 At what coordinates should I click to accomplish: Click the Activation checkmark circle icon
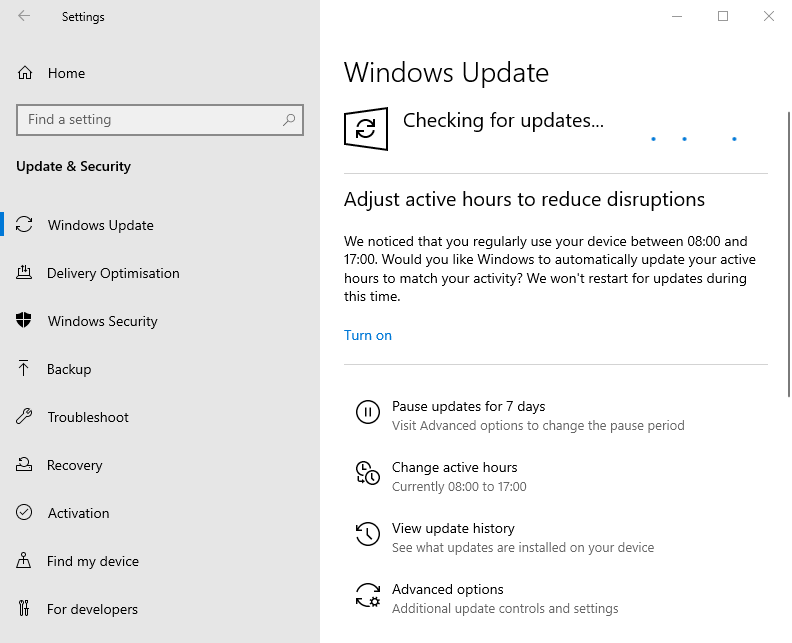[x=24, y=512]
